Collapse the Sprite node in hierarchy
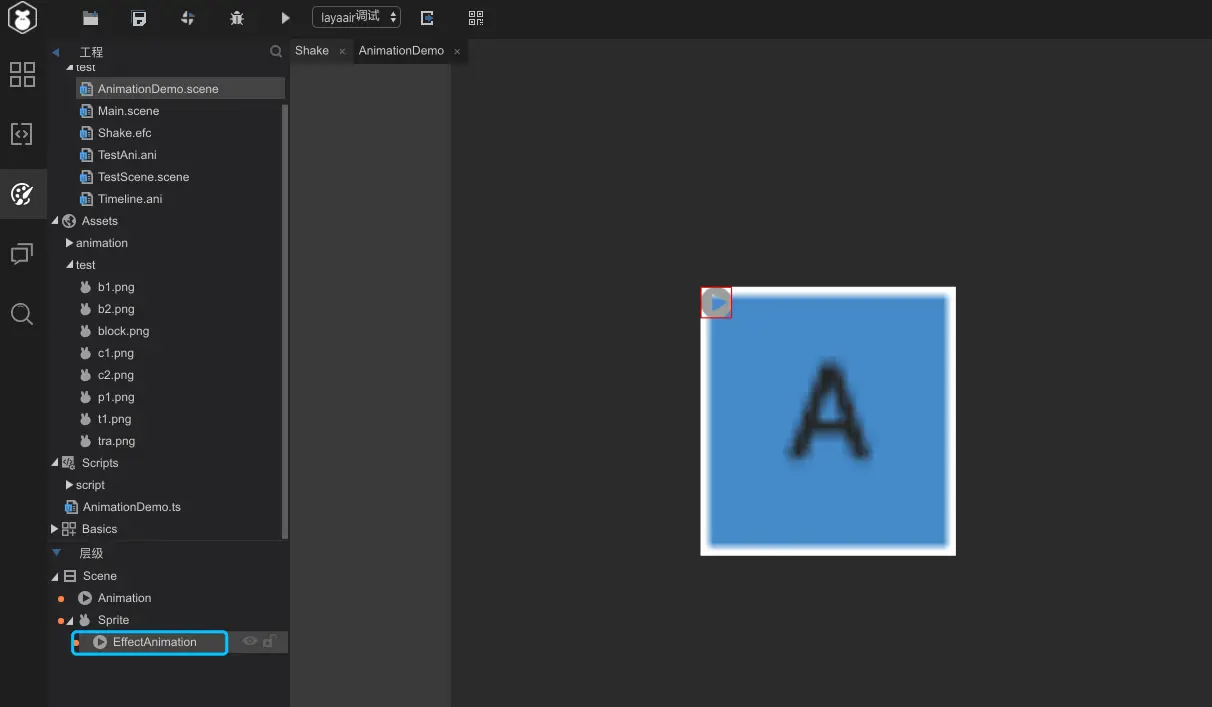This screenshot has width=1212, height=707. [x=71, y=621]
